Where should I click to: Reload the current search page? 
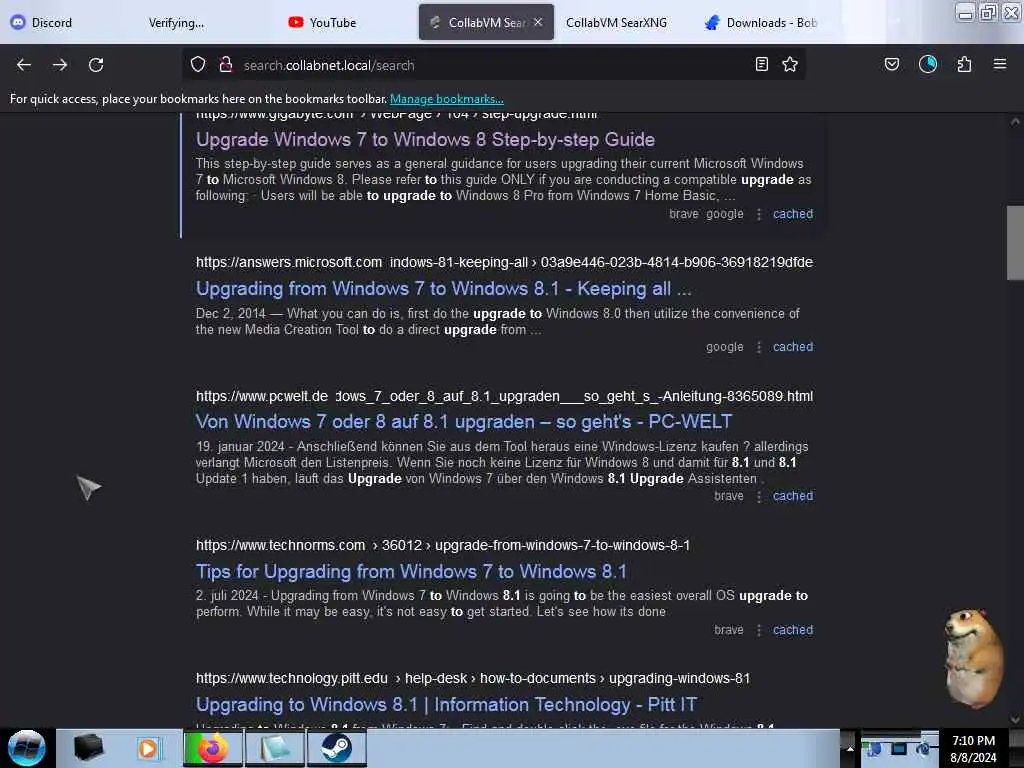tap(96, 65)
